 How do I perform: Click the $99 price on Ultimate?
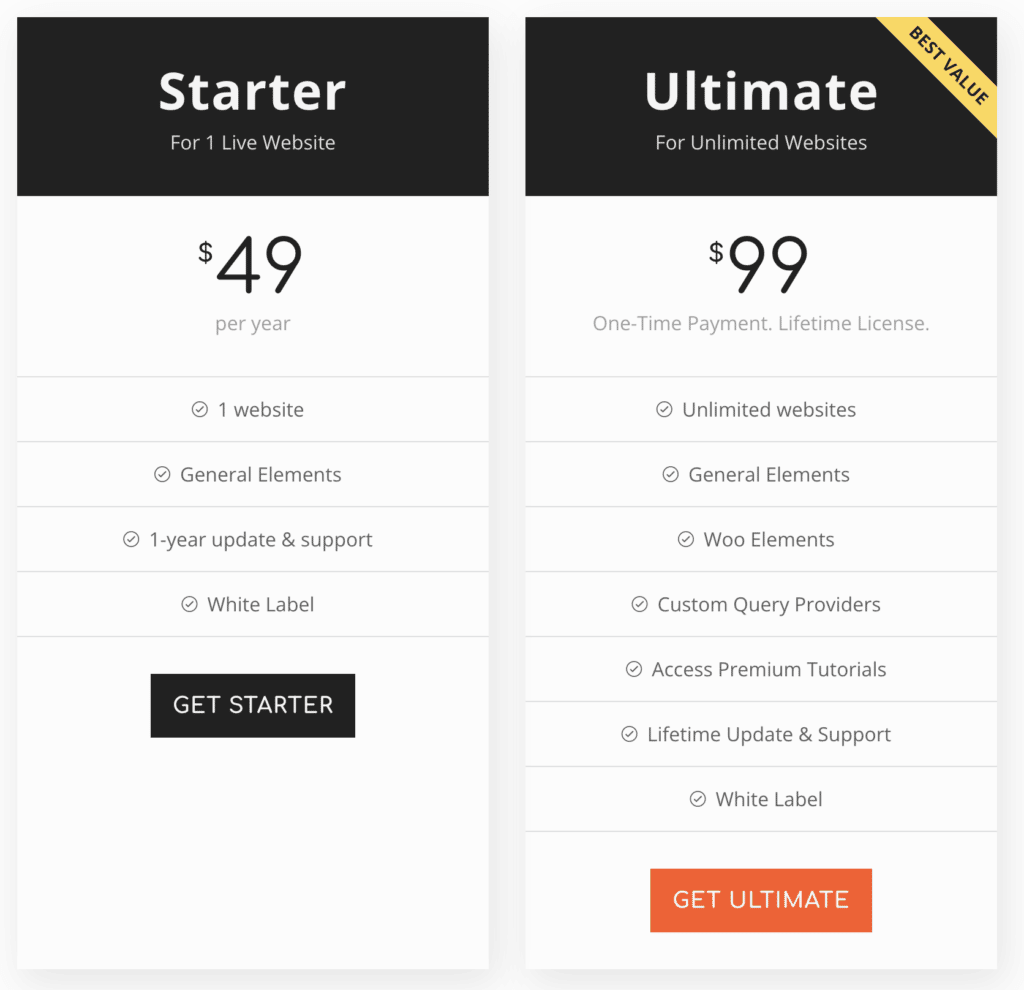click(x=759, y=264)
